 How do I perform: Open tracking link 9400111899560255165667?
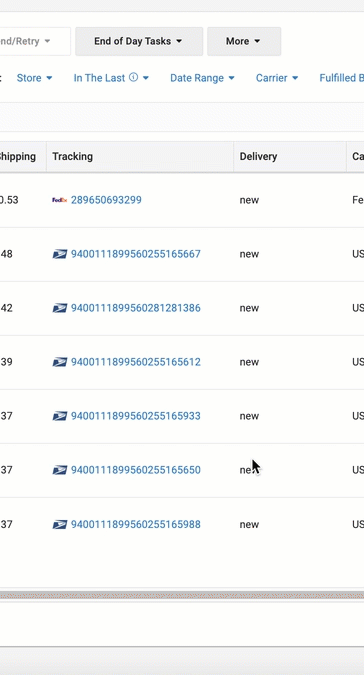[x=136, y=254]
